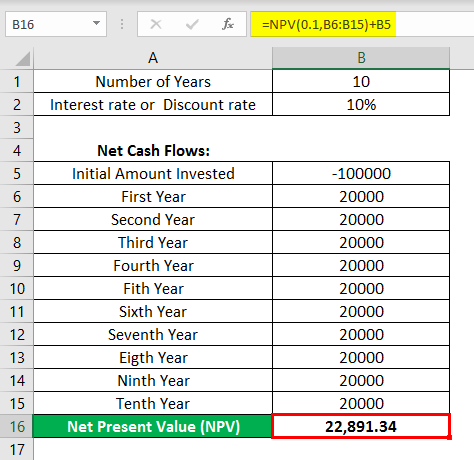Select row 16 header
Image resolution: width=474 pixels, height=460 pixels.
point(17,426)
